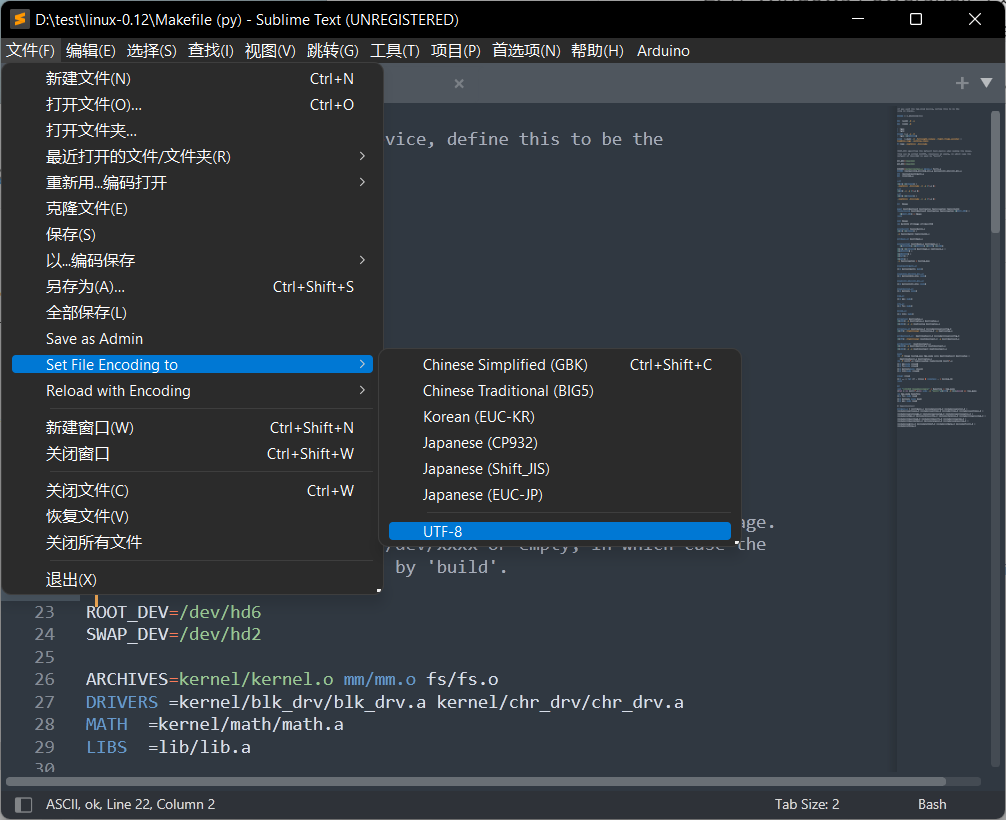
Task: Expand the reopen with encoding submenu arrow
Action: 362,182
